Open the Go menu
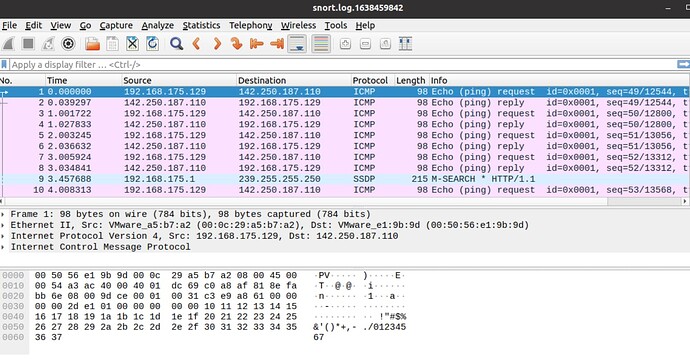This screenshot has width=690, height=364. point(85,26)
